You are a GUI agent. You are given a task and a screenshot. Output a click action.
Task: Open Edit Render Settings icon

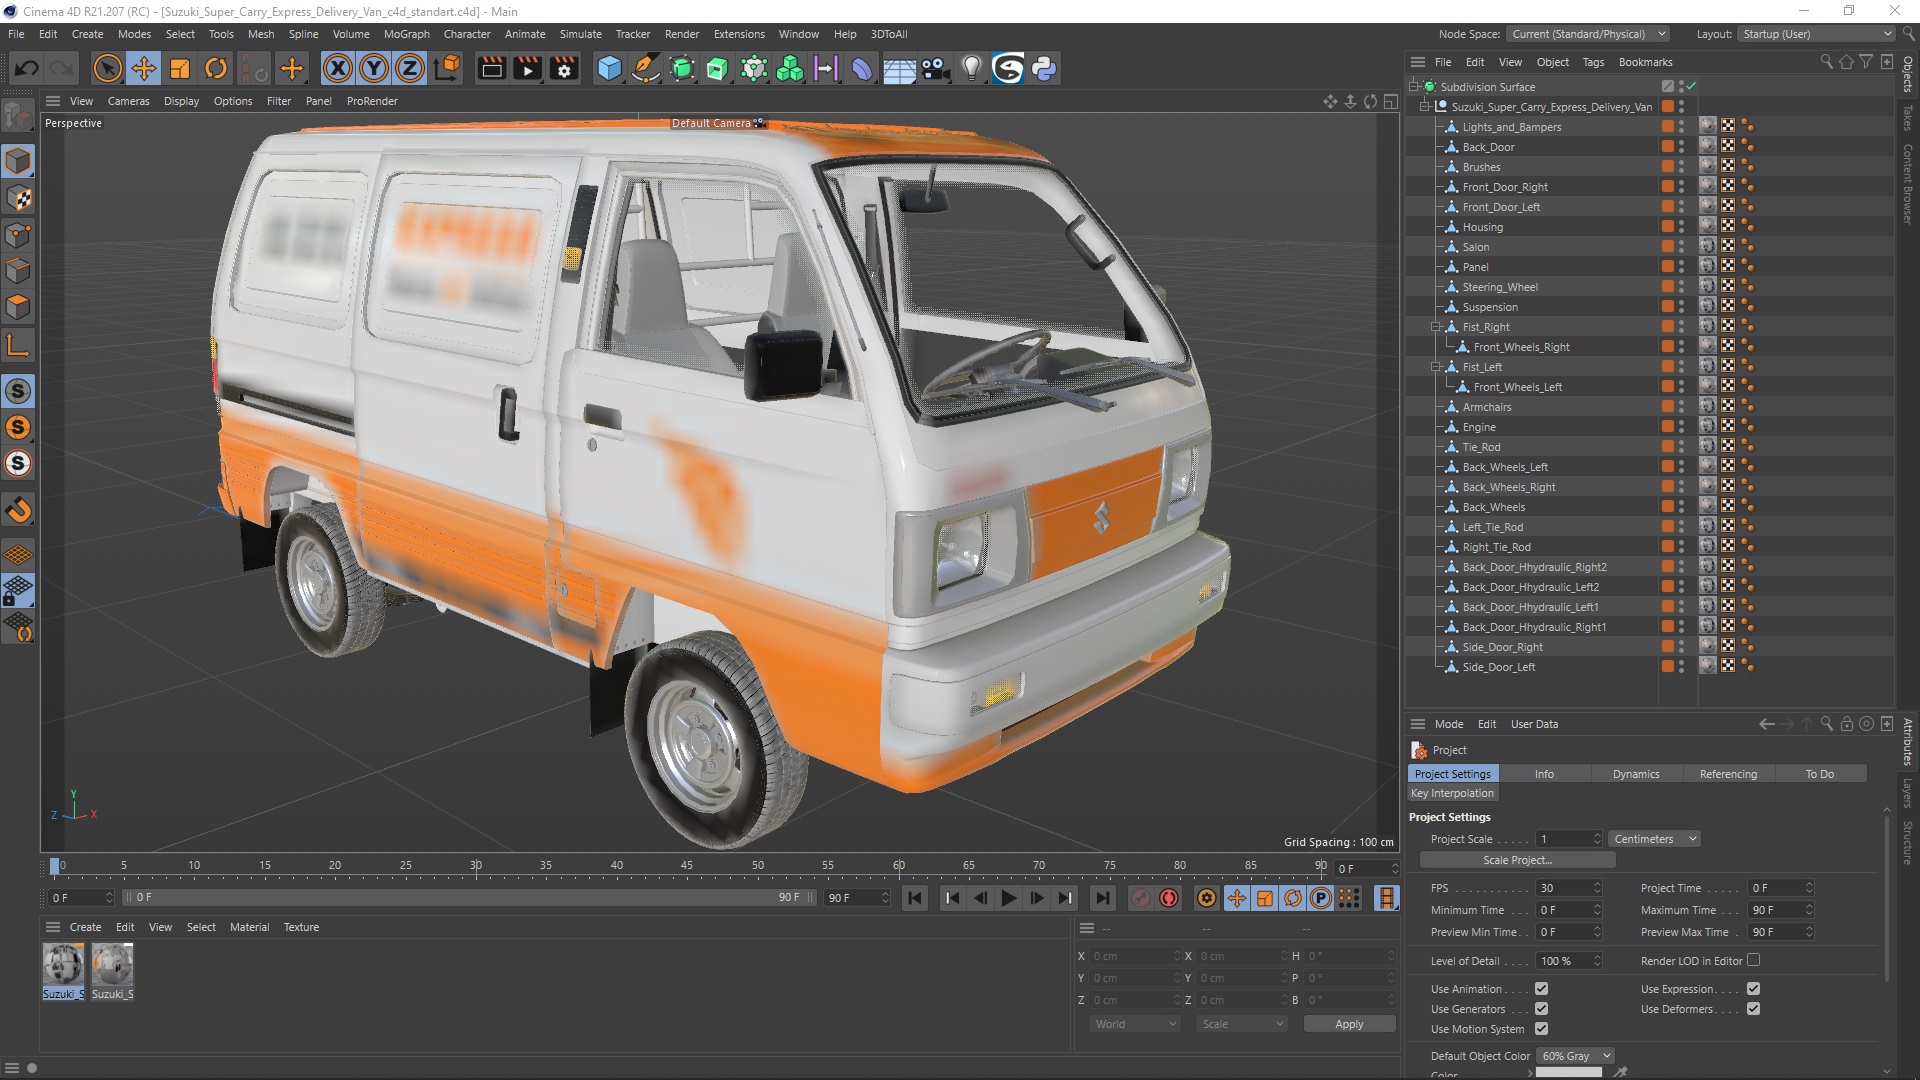pyautogui.click(x=565, y=68)
